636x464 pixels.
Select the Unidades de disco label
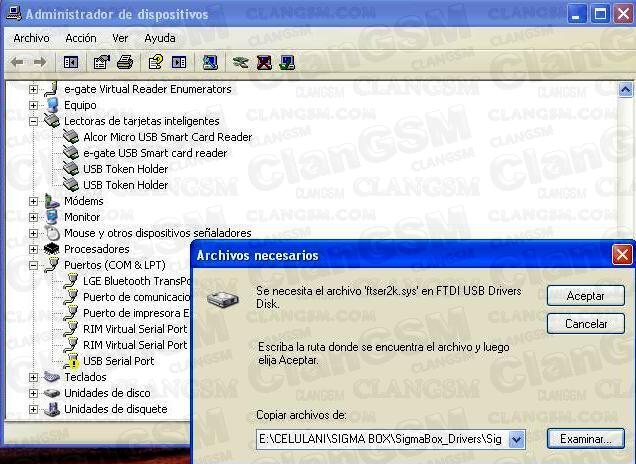[x=107, y=393]
